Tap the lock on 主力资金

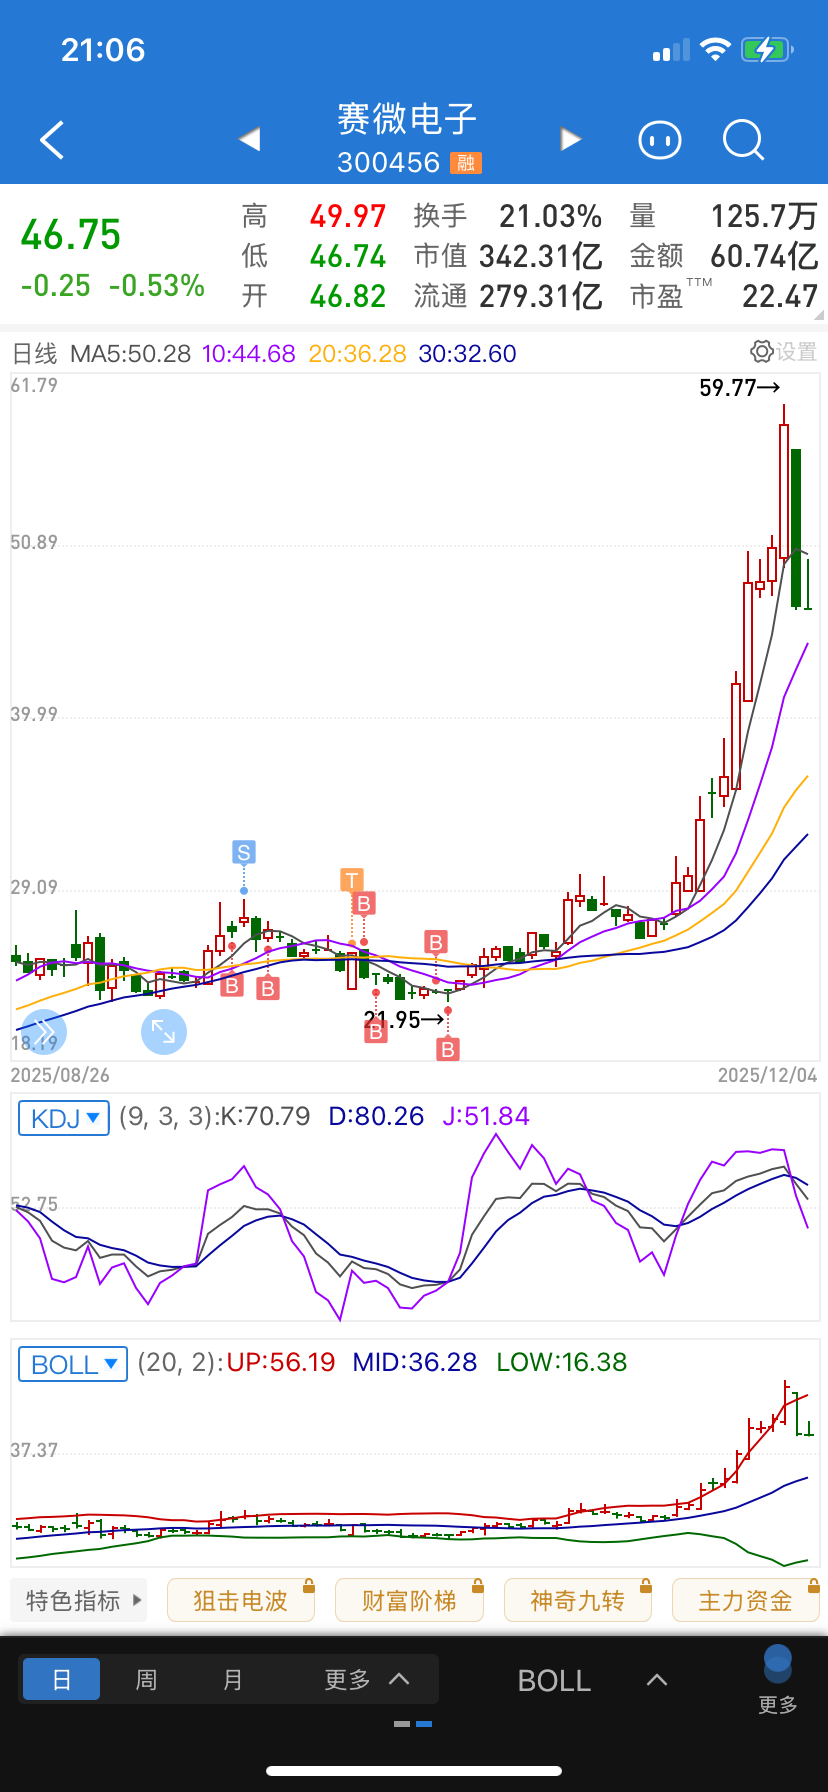tap(814, 1586)
